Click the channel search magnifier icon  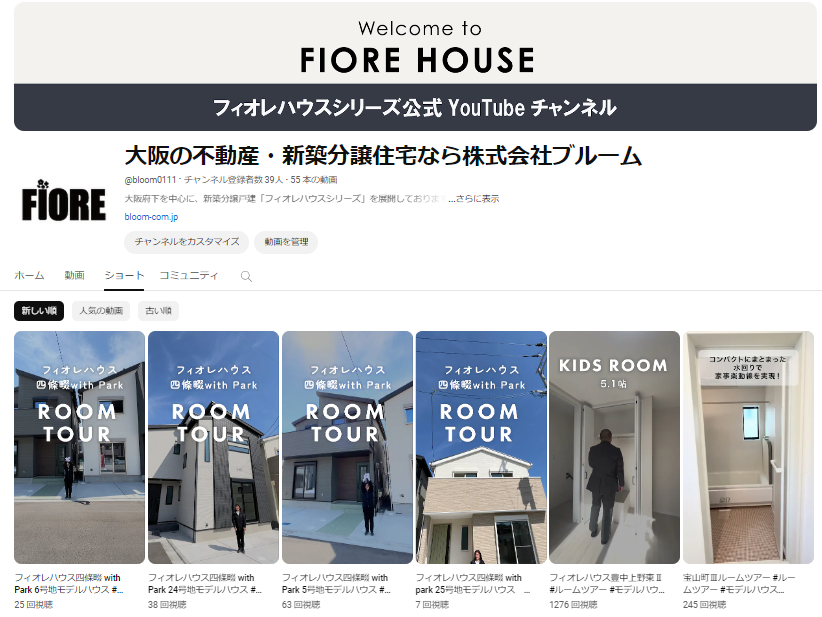click(x=246, y=276)
